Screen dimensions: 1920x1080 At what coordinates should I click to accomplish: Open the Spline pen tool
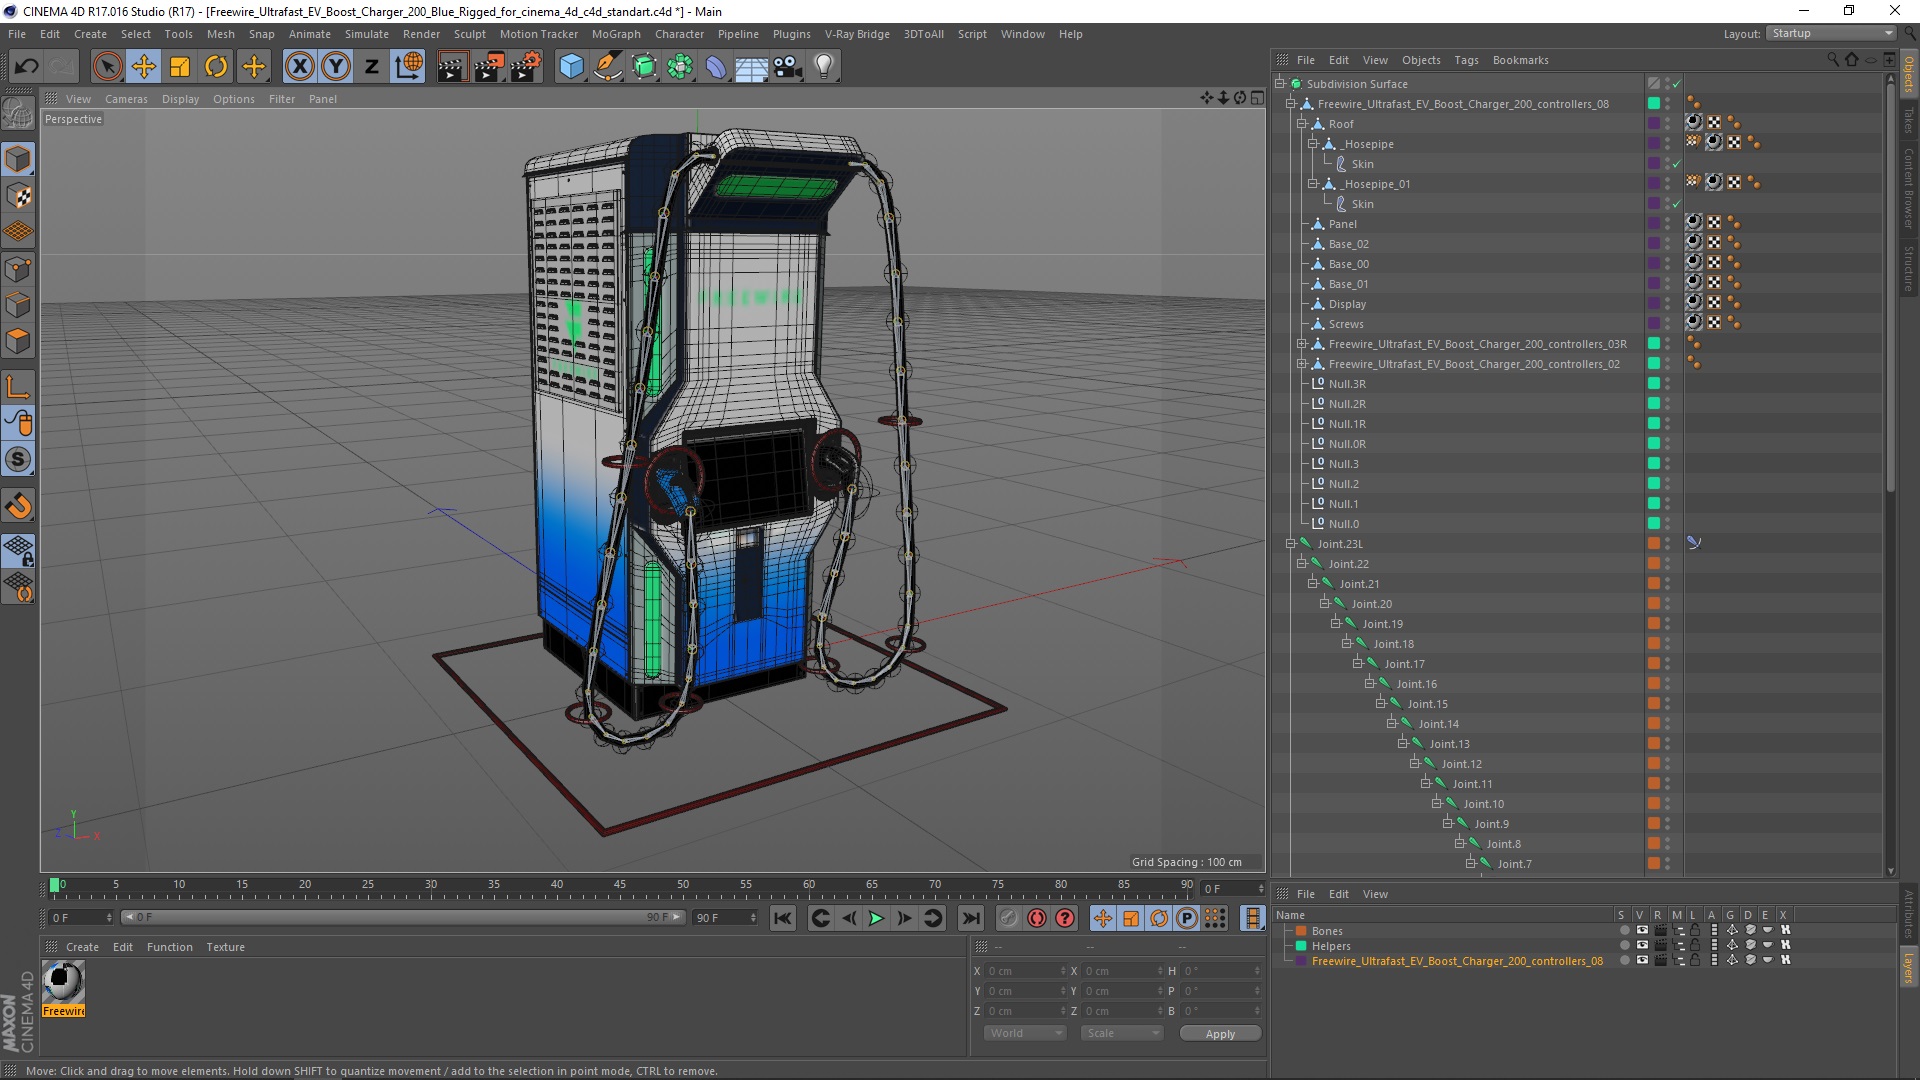607,67
